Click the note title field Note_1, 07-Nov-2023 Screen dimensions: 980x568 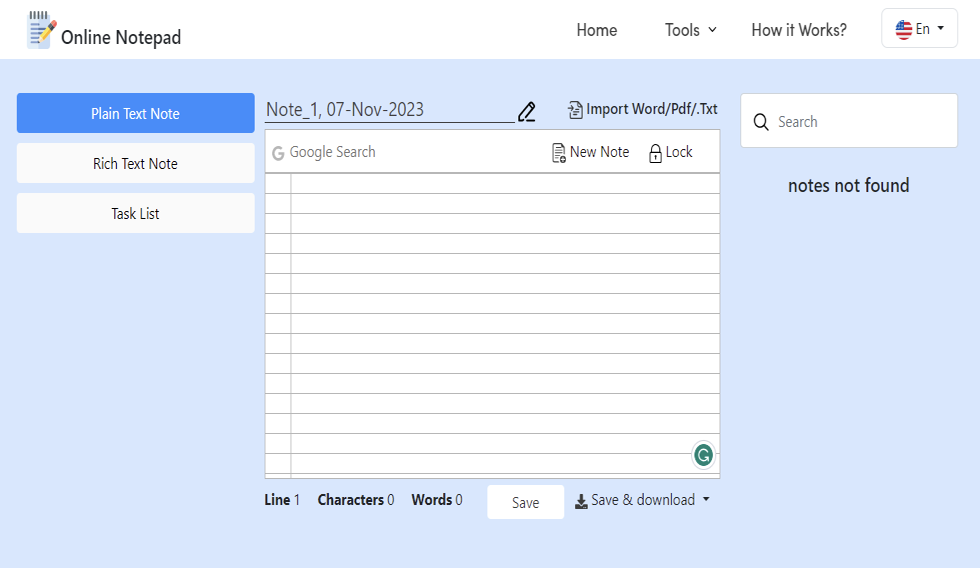(389, 110)
